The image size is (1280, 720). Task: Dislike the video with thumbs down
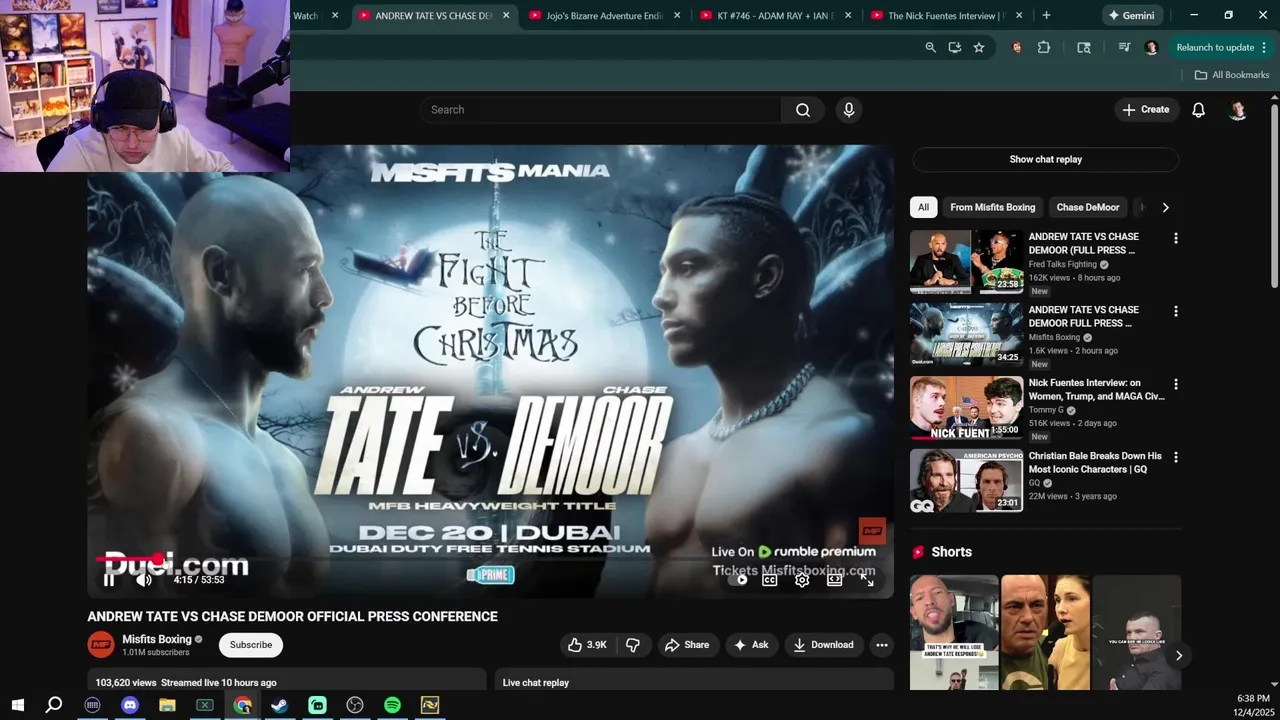[632, 645]
